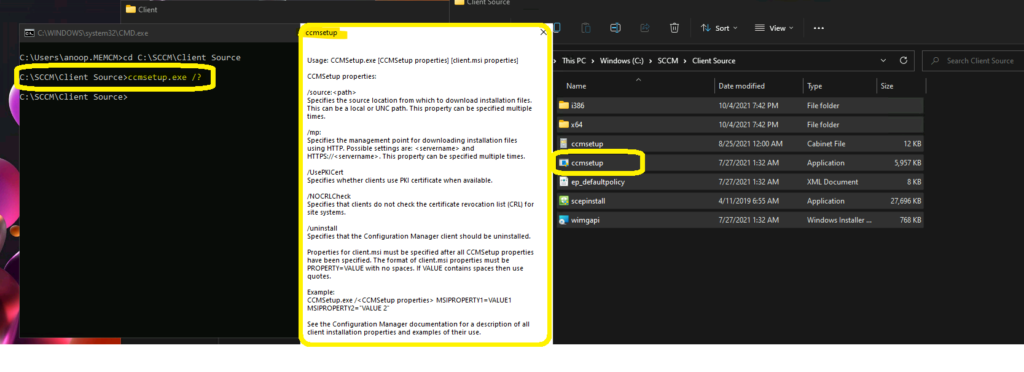Select the ep_defaultpolicy XML document icon
Screen dimensions: 1024x372
click(564, 182)
